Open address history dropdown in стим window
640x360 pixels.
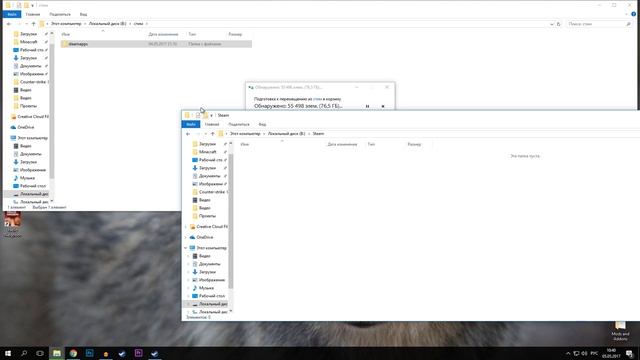click(x=551, y=24)
